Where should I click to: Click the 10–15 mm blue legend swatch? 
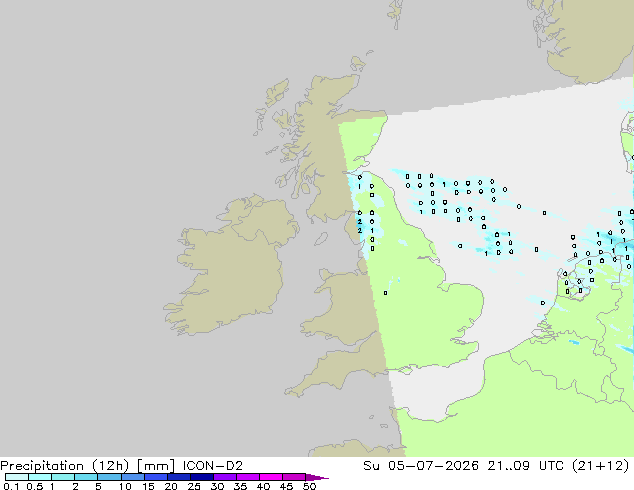tap(133, 477)
